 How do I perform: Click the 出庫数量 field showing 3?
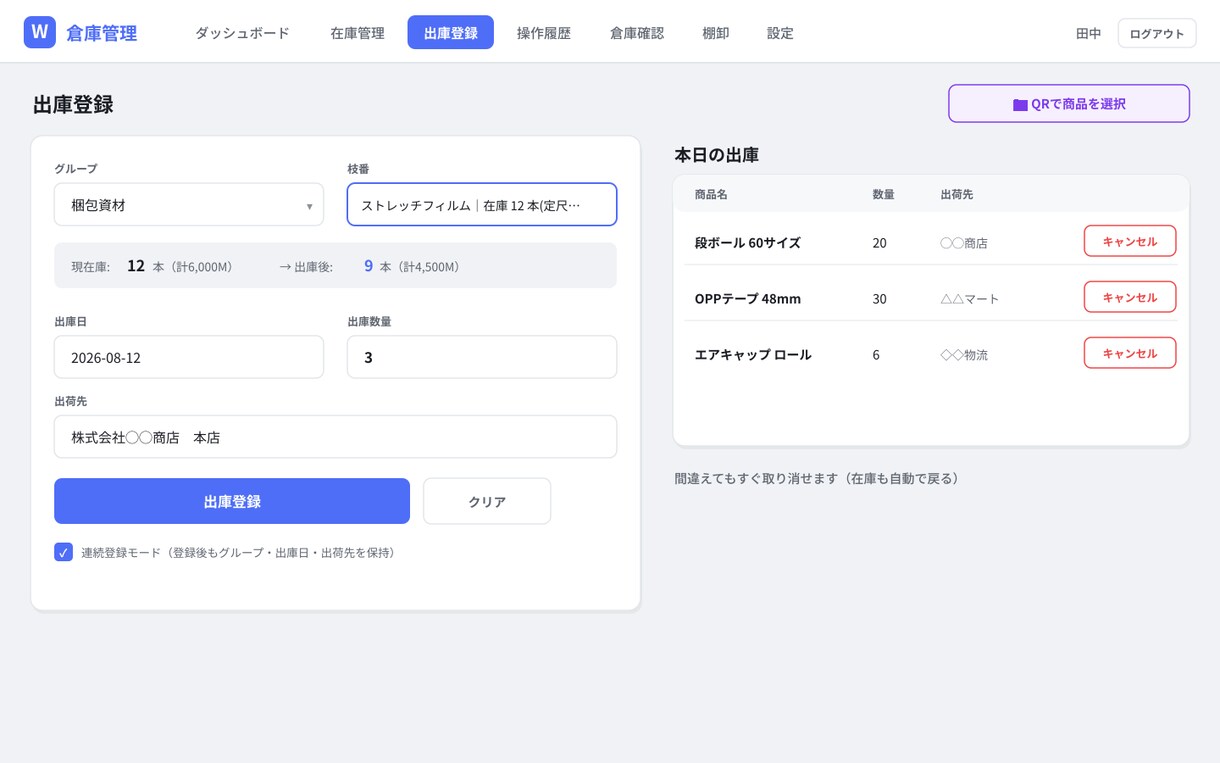tap(482, 357)
